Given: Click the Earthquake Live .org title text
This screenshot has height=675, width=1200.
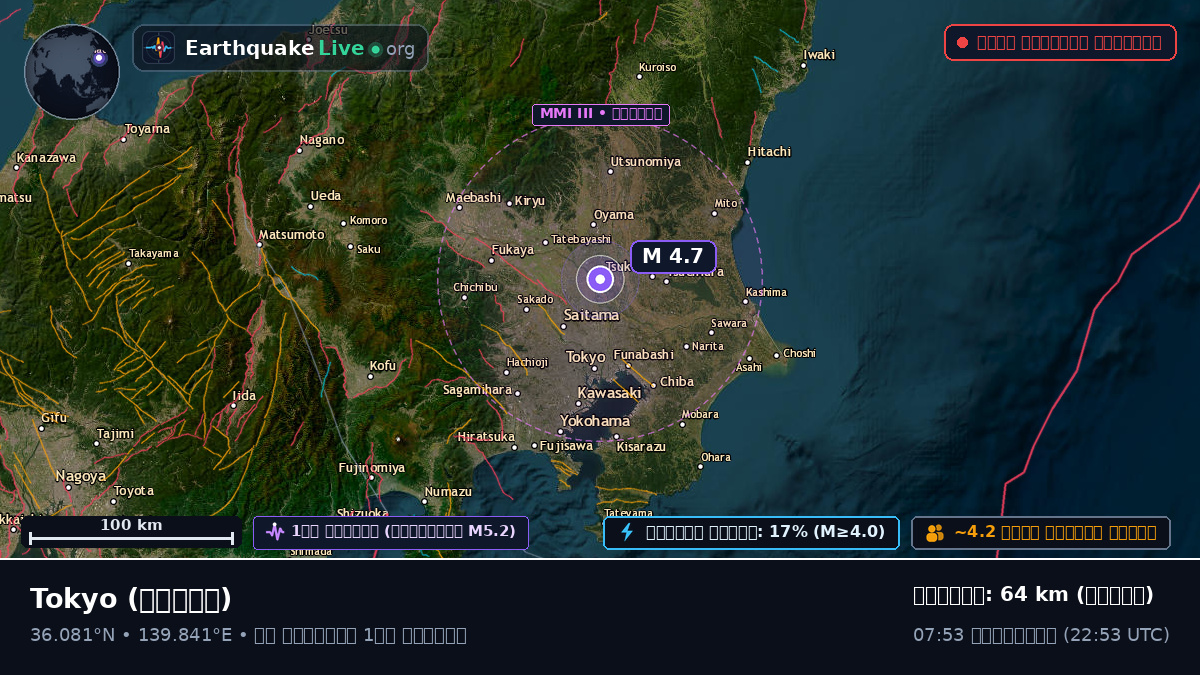Looking at the screenshot, I should pos(299,48).
